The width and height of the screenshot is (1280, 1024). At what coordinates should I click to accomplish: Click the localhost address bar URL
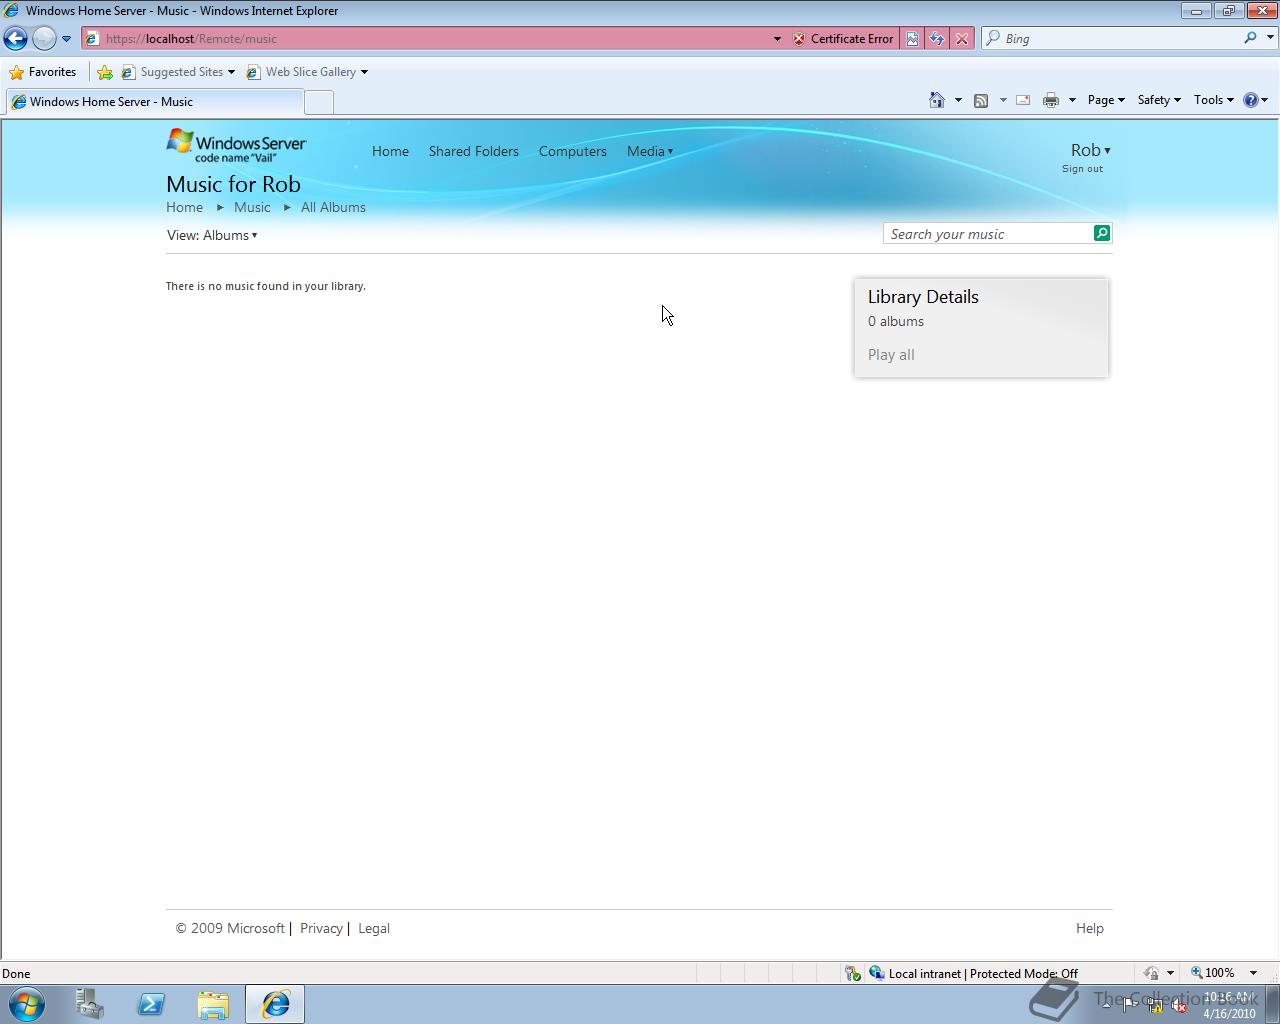191,39
